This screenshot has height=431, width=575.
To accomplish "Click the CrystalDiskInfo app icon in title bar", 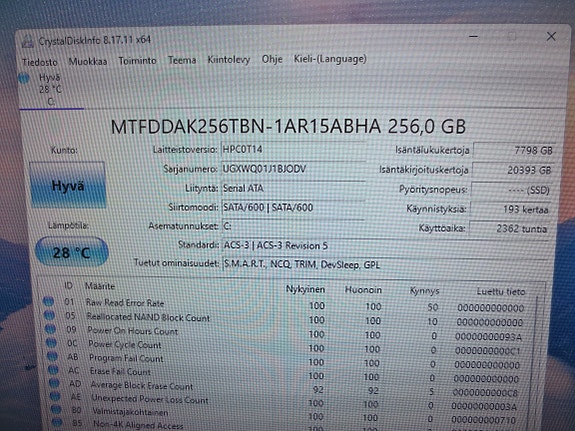I will [x=28, y=41].
